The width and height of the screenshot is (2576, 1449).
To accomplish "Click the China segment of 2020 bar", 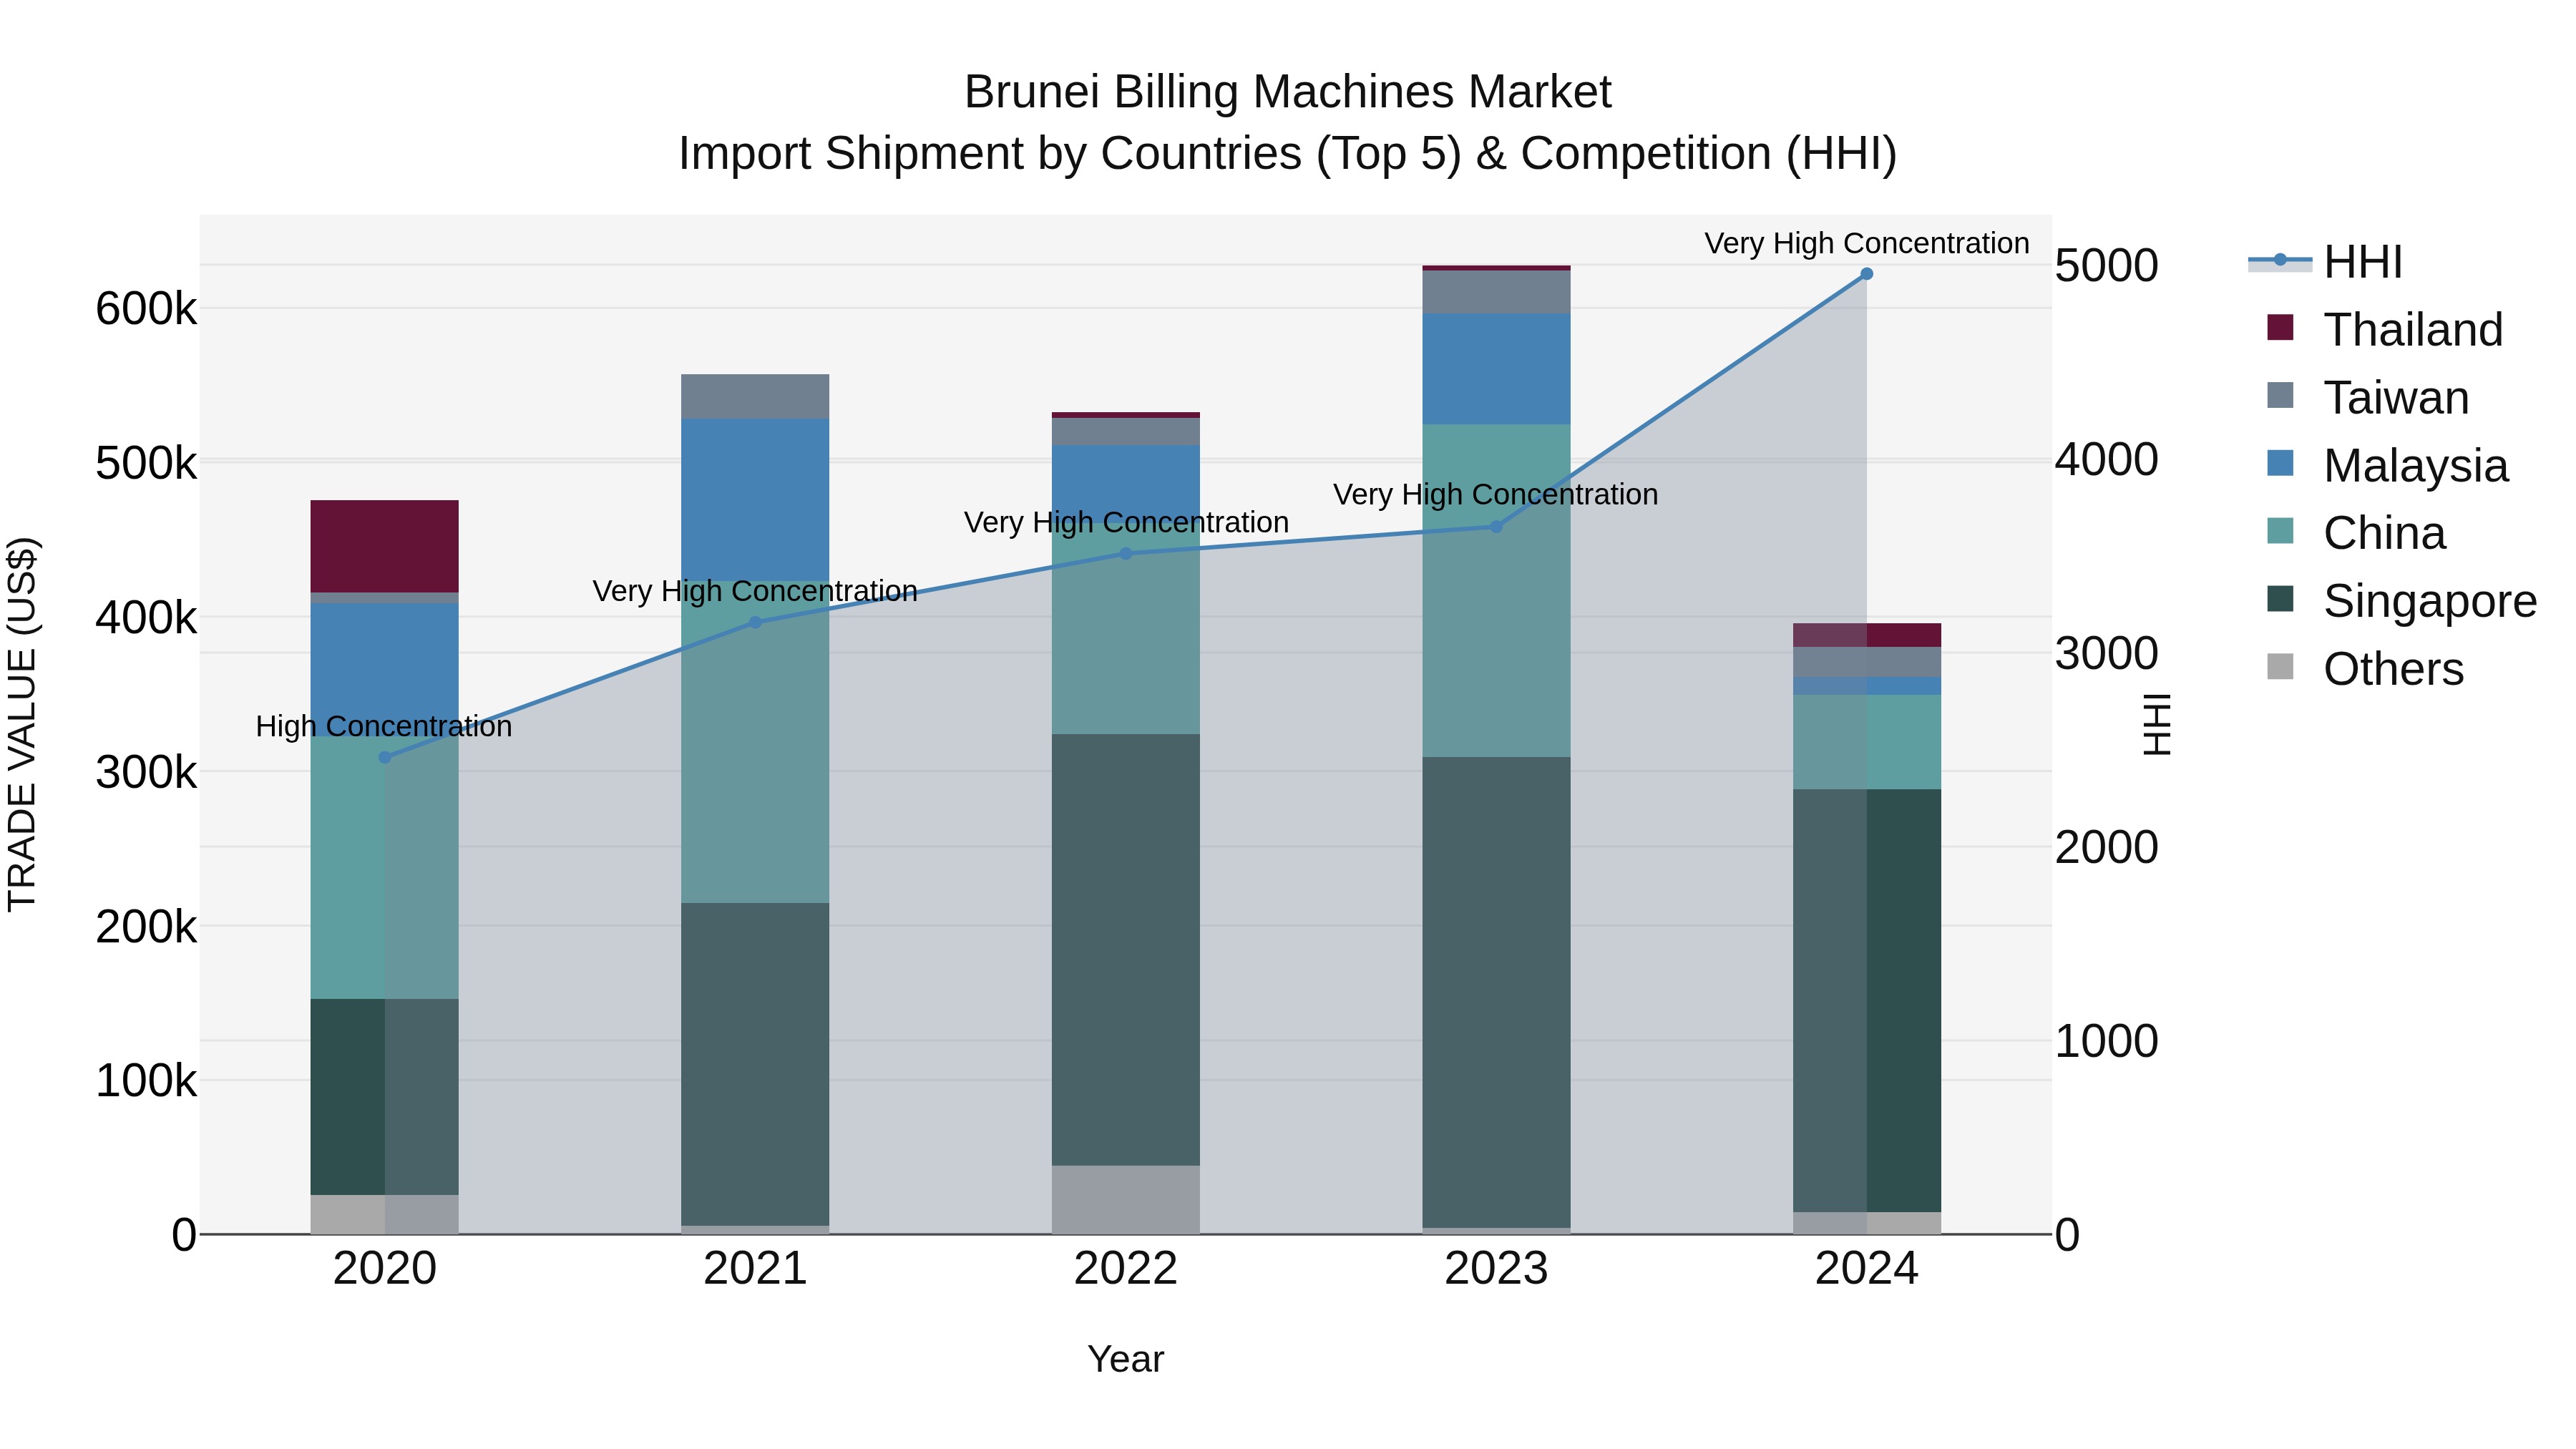I will [385, 867].
